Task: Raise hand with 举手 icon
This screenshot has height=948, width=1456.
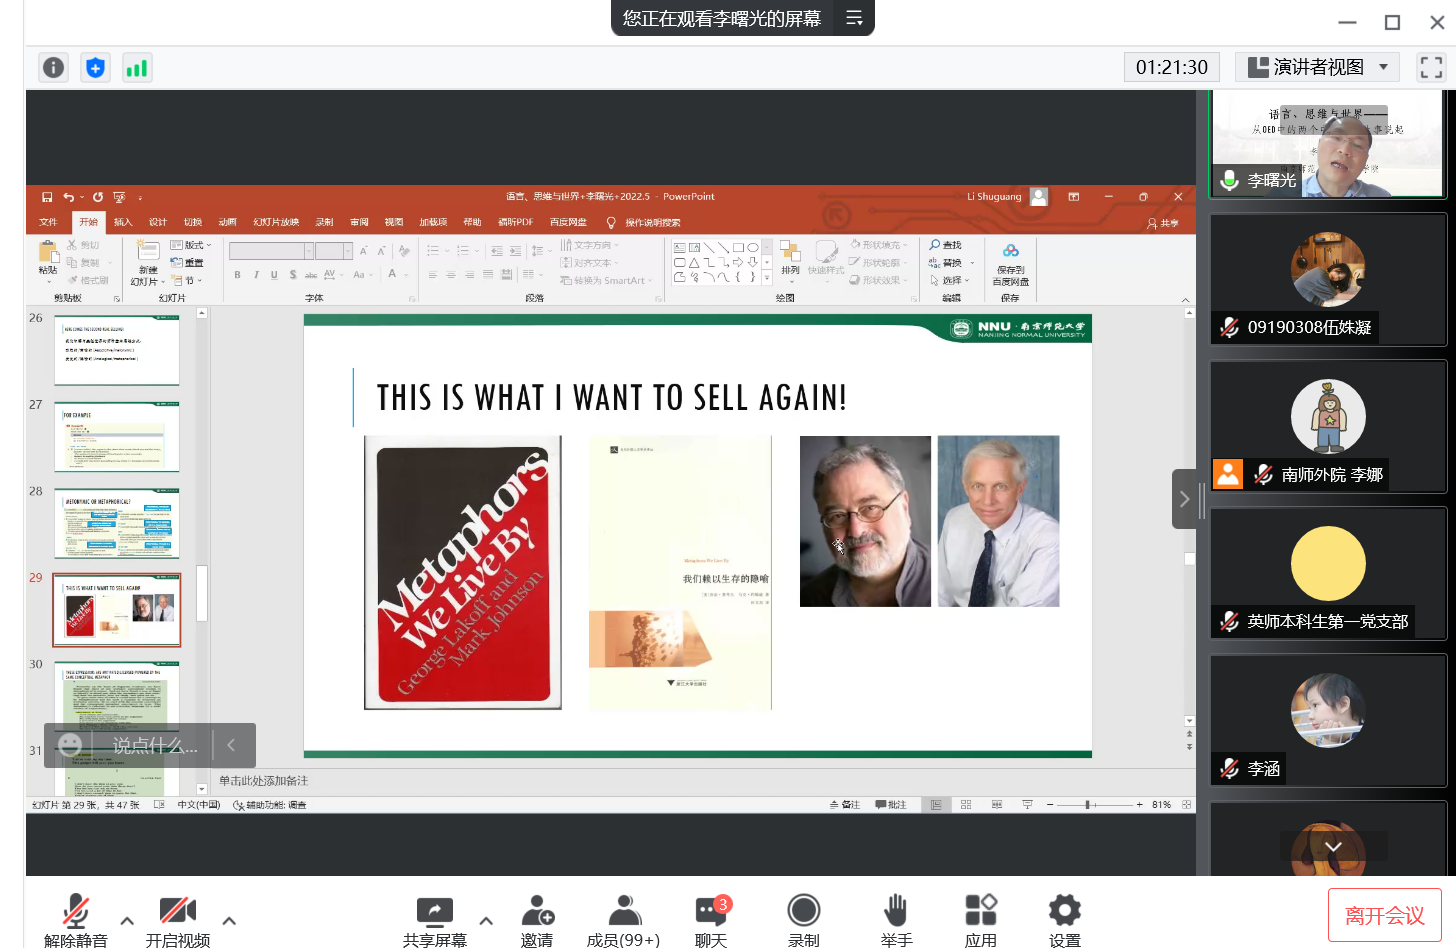Action: point(896,919)
